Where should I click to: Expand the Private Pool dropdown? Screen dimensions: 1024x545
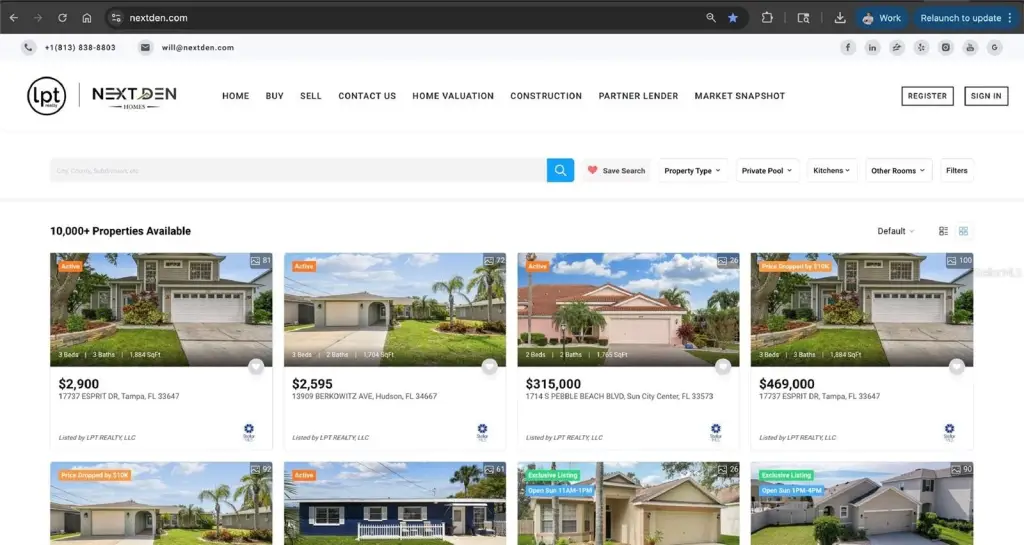tap(766, 171)
